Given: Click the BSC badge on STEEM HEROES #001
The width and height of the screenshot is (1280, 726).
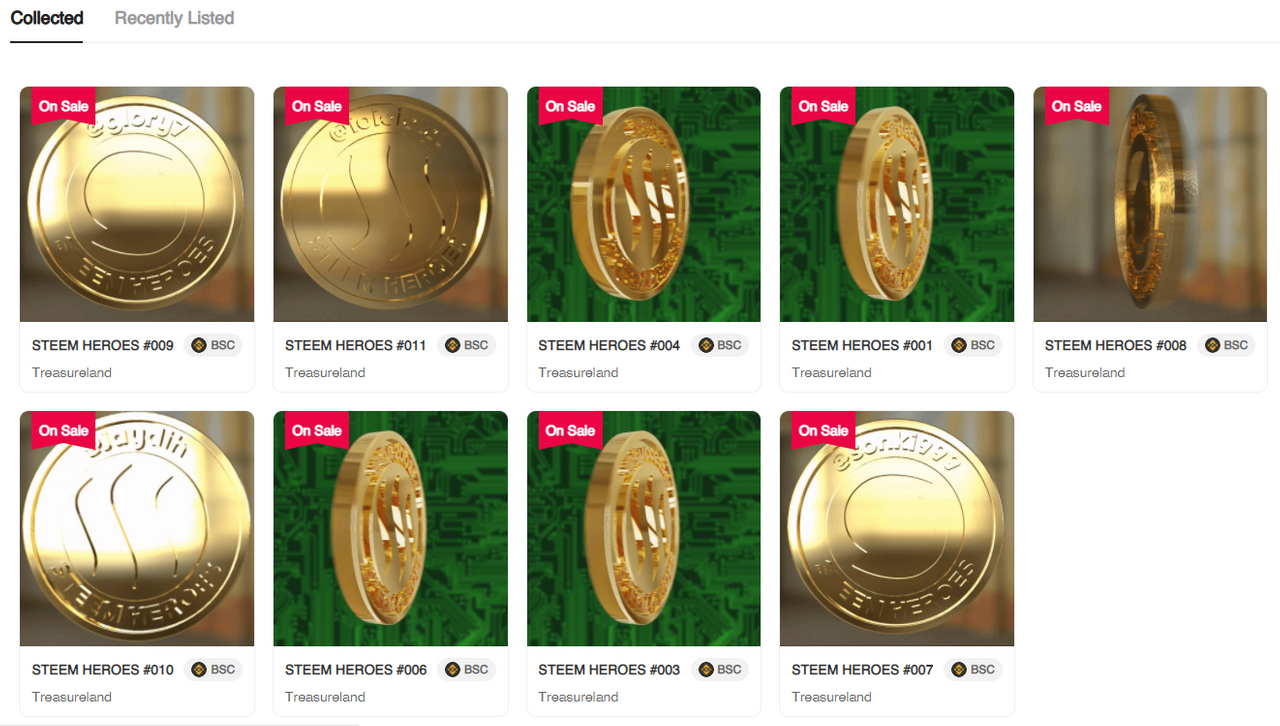Looking at the screenshot, I should (973, 345).
